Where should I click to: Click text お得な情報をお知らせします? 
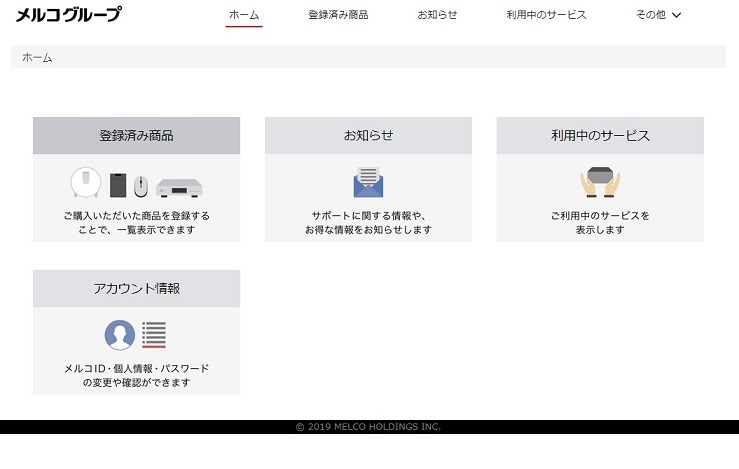[x=368, y=230]
